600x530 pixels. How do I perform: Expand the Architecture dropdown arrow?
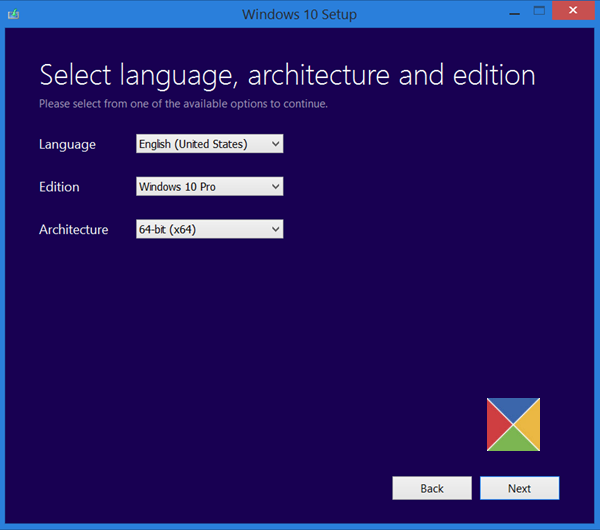pyautogui.click(x=276, y=229)
